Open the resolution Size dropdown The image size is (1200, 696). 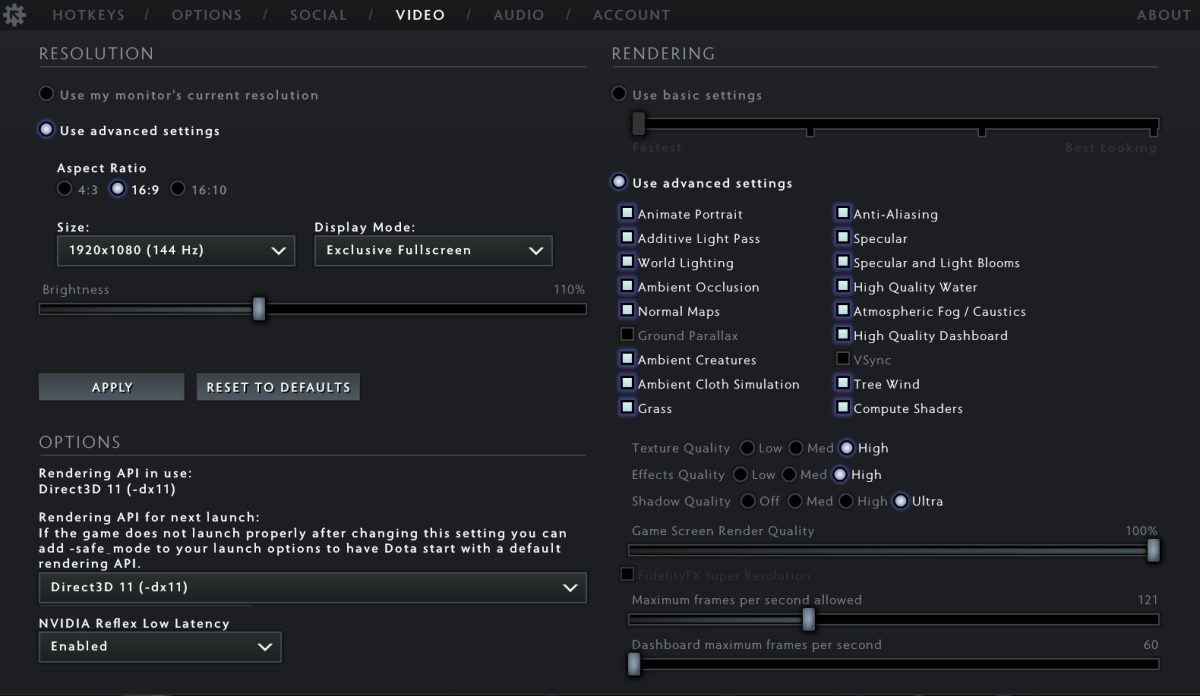click(x=176, y=250)
